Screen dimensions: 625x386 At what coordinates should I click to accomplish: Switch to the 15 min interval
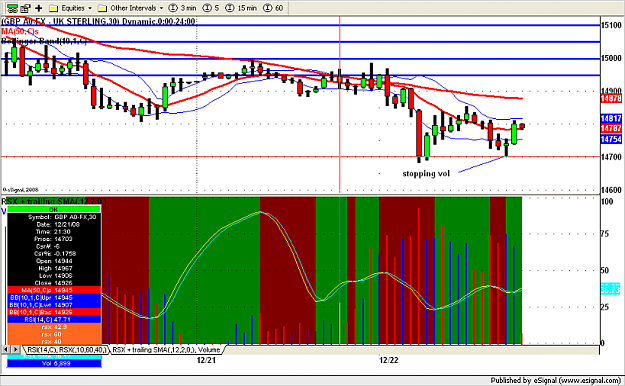(x=241, y=8)
